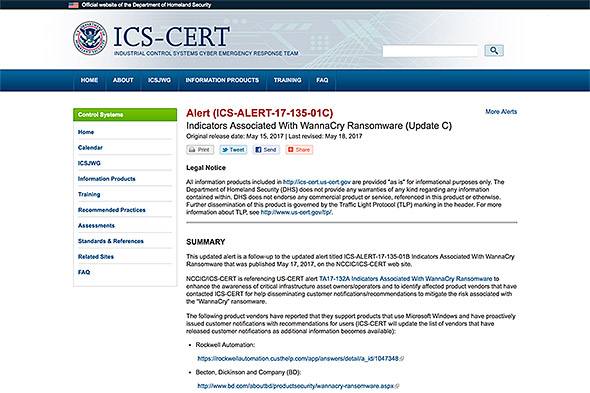Screen dimensions: 590x393
Task: Select Standards & References in the sidebar
Action: [111, 241]
